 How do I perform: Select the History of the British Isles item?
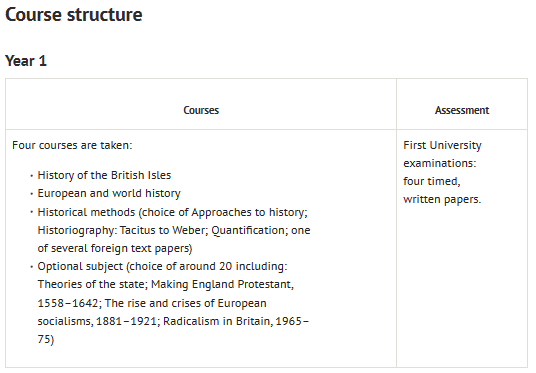coord(104,175)
